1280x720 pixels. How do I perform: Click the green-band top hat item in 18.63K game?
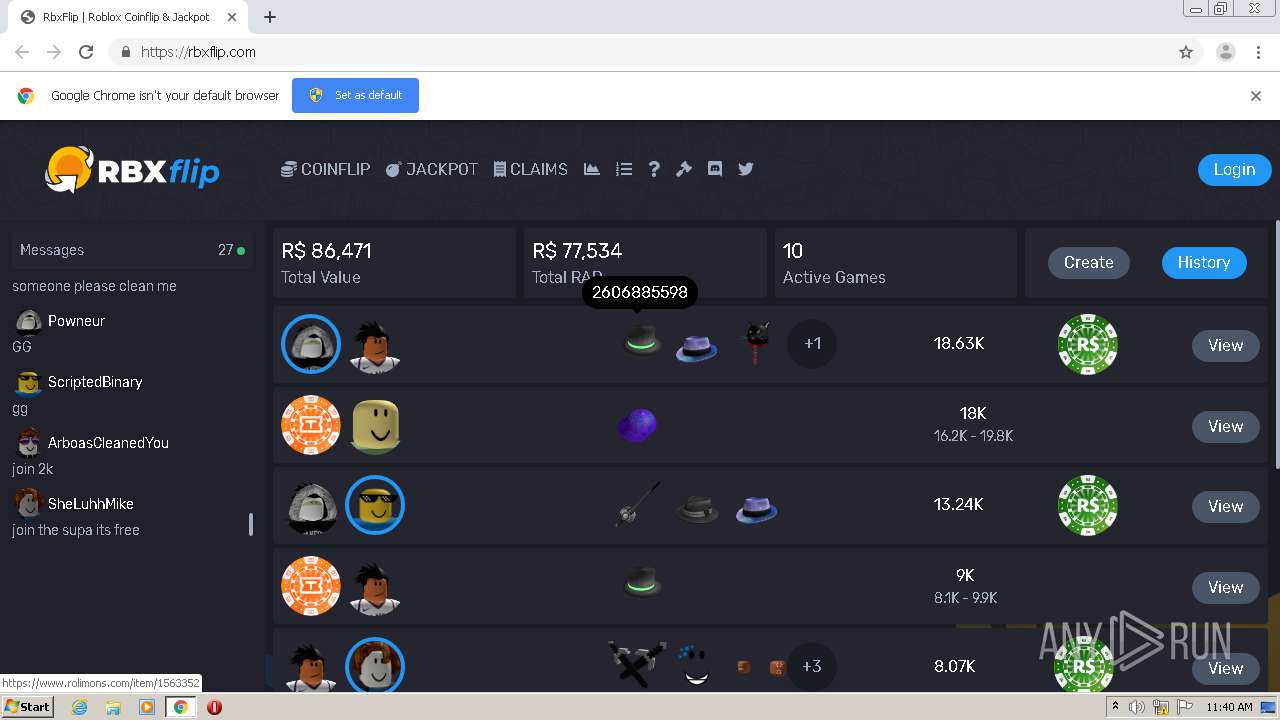click(x=642, y=340)
